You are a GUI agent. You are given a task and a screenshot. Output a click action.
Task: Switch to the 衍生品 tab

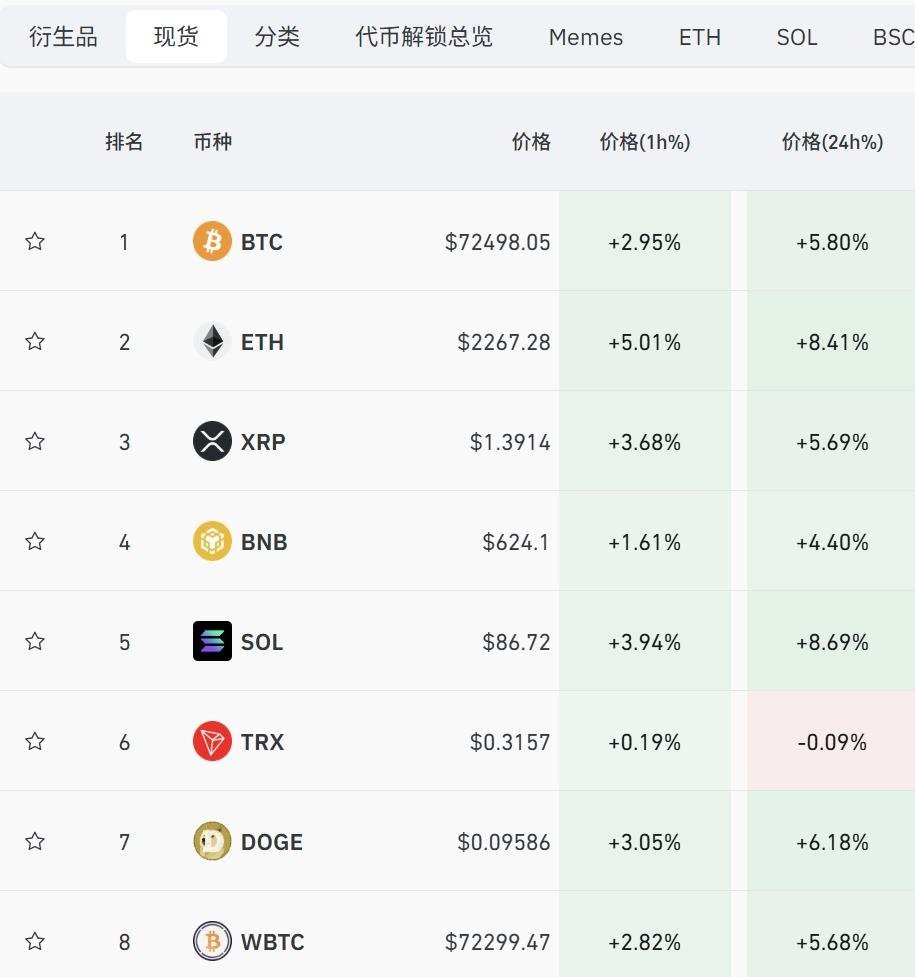[64, 36]
